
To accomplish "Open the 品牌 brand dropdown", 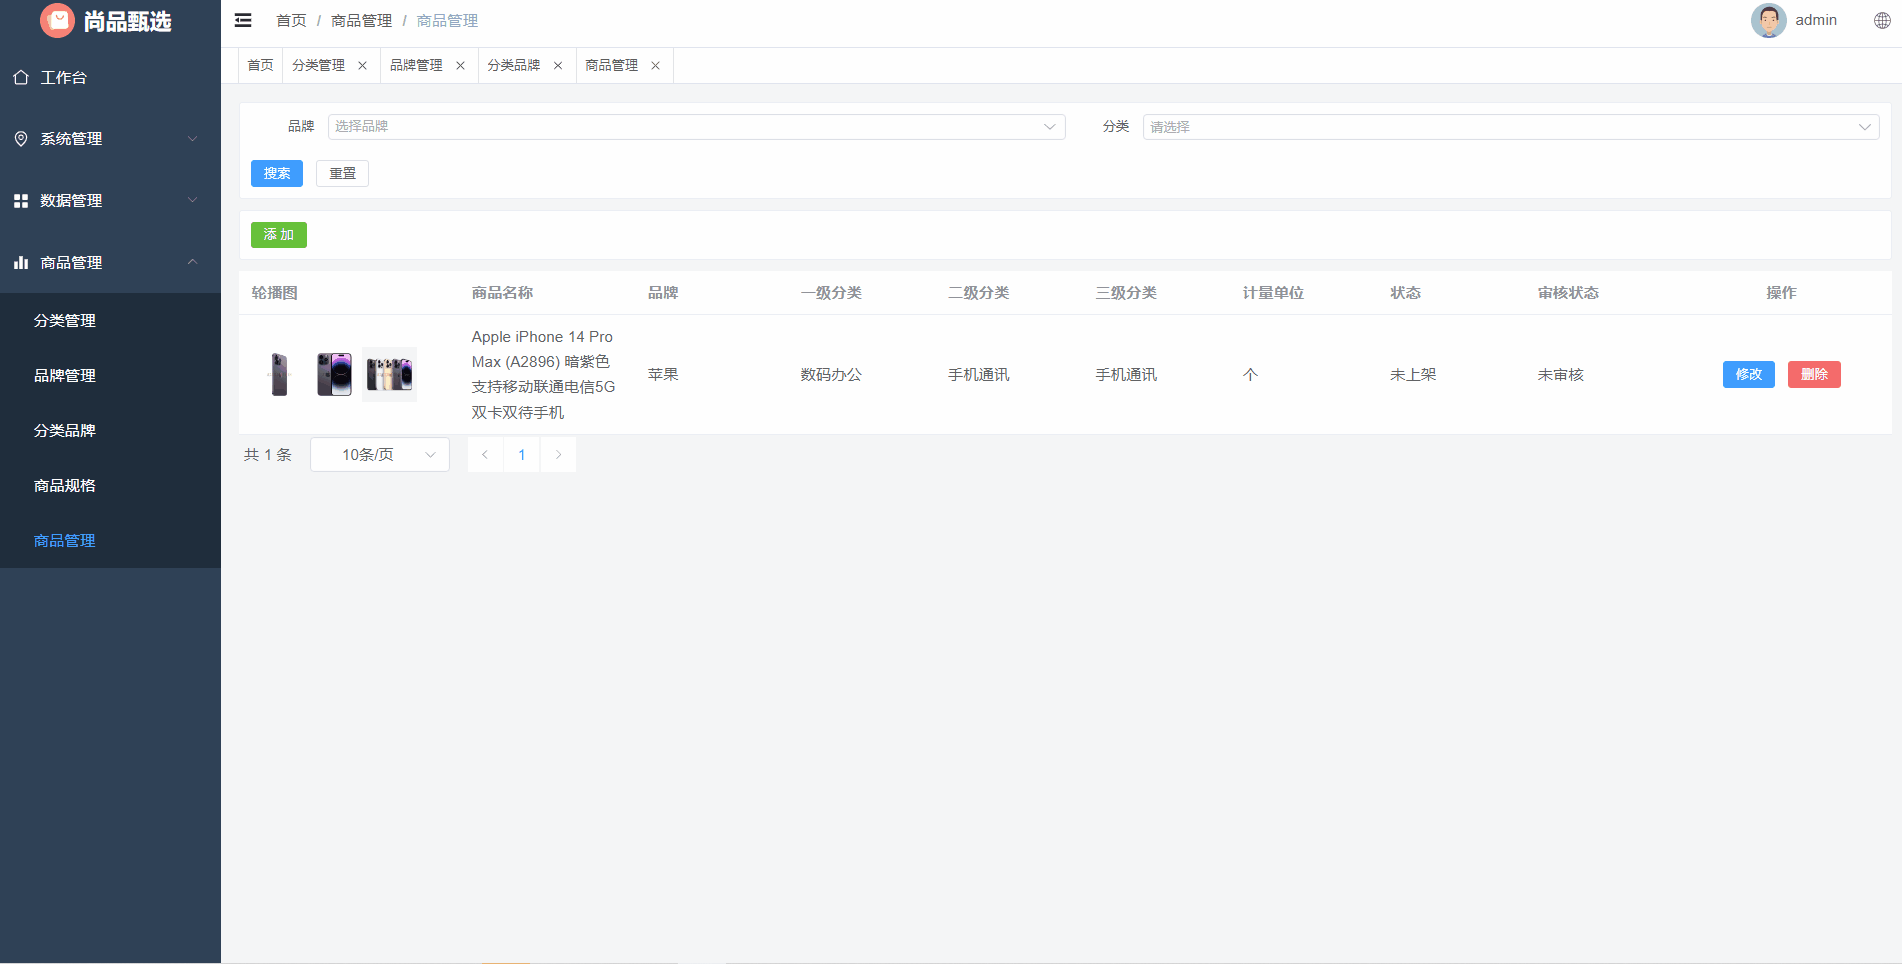I will [x=697, y=126].
